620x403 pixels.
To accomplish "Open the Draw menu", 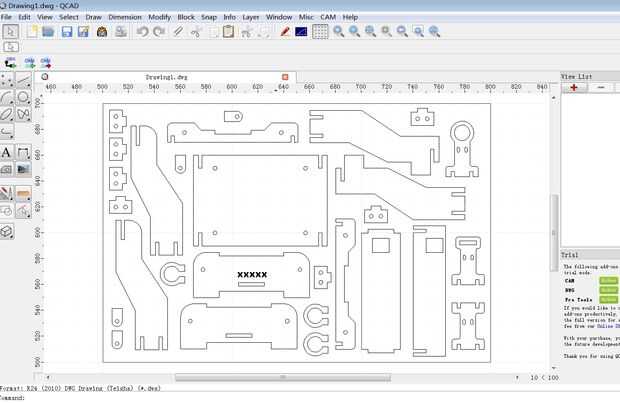I will click(x=93, y=17).
